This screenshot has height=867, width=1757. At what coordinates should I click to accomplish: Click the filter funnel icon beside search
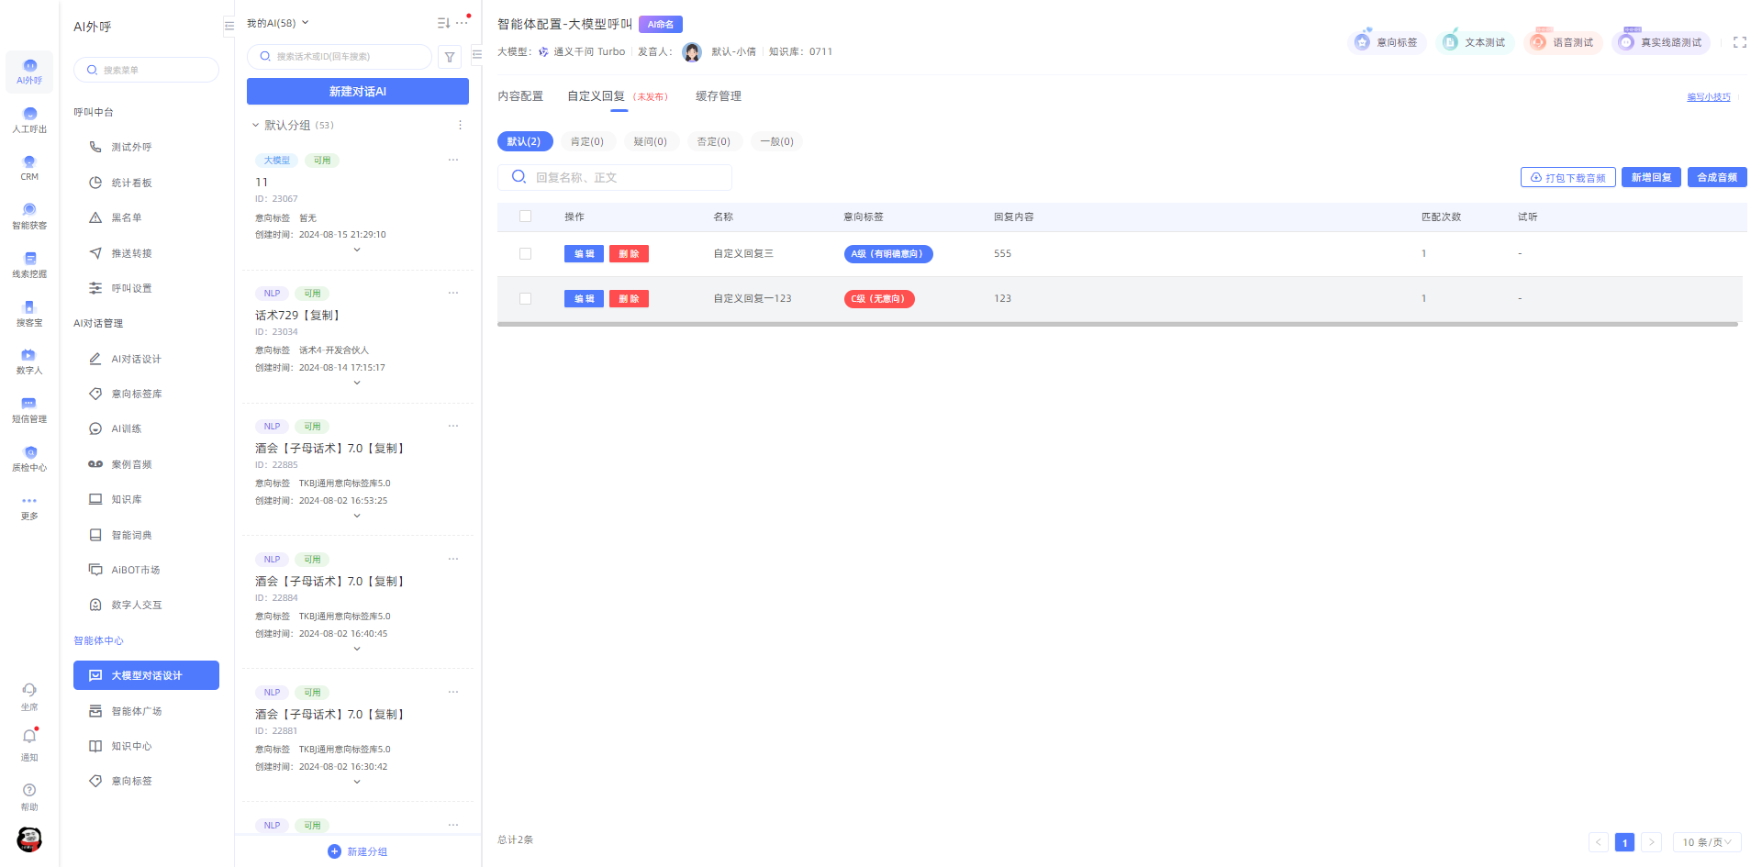450,57
